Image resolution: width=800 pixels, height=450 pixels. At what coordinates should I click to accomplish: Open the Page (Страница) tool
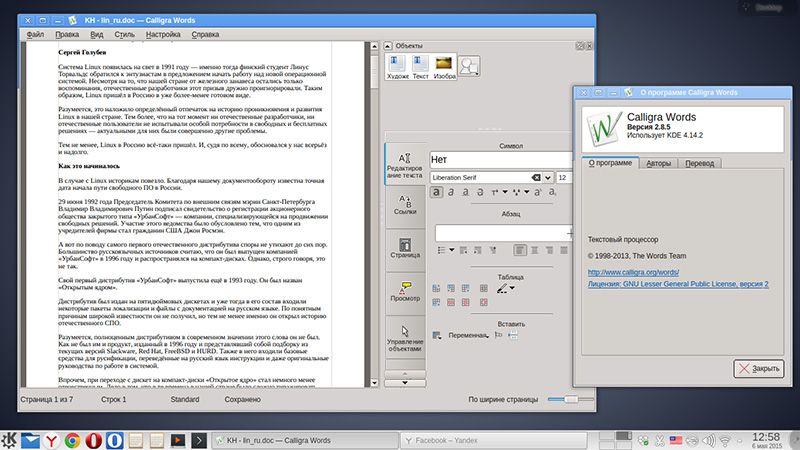(405, 248)
